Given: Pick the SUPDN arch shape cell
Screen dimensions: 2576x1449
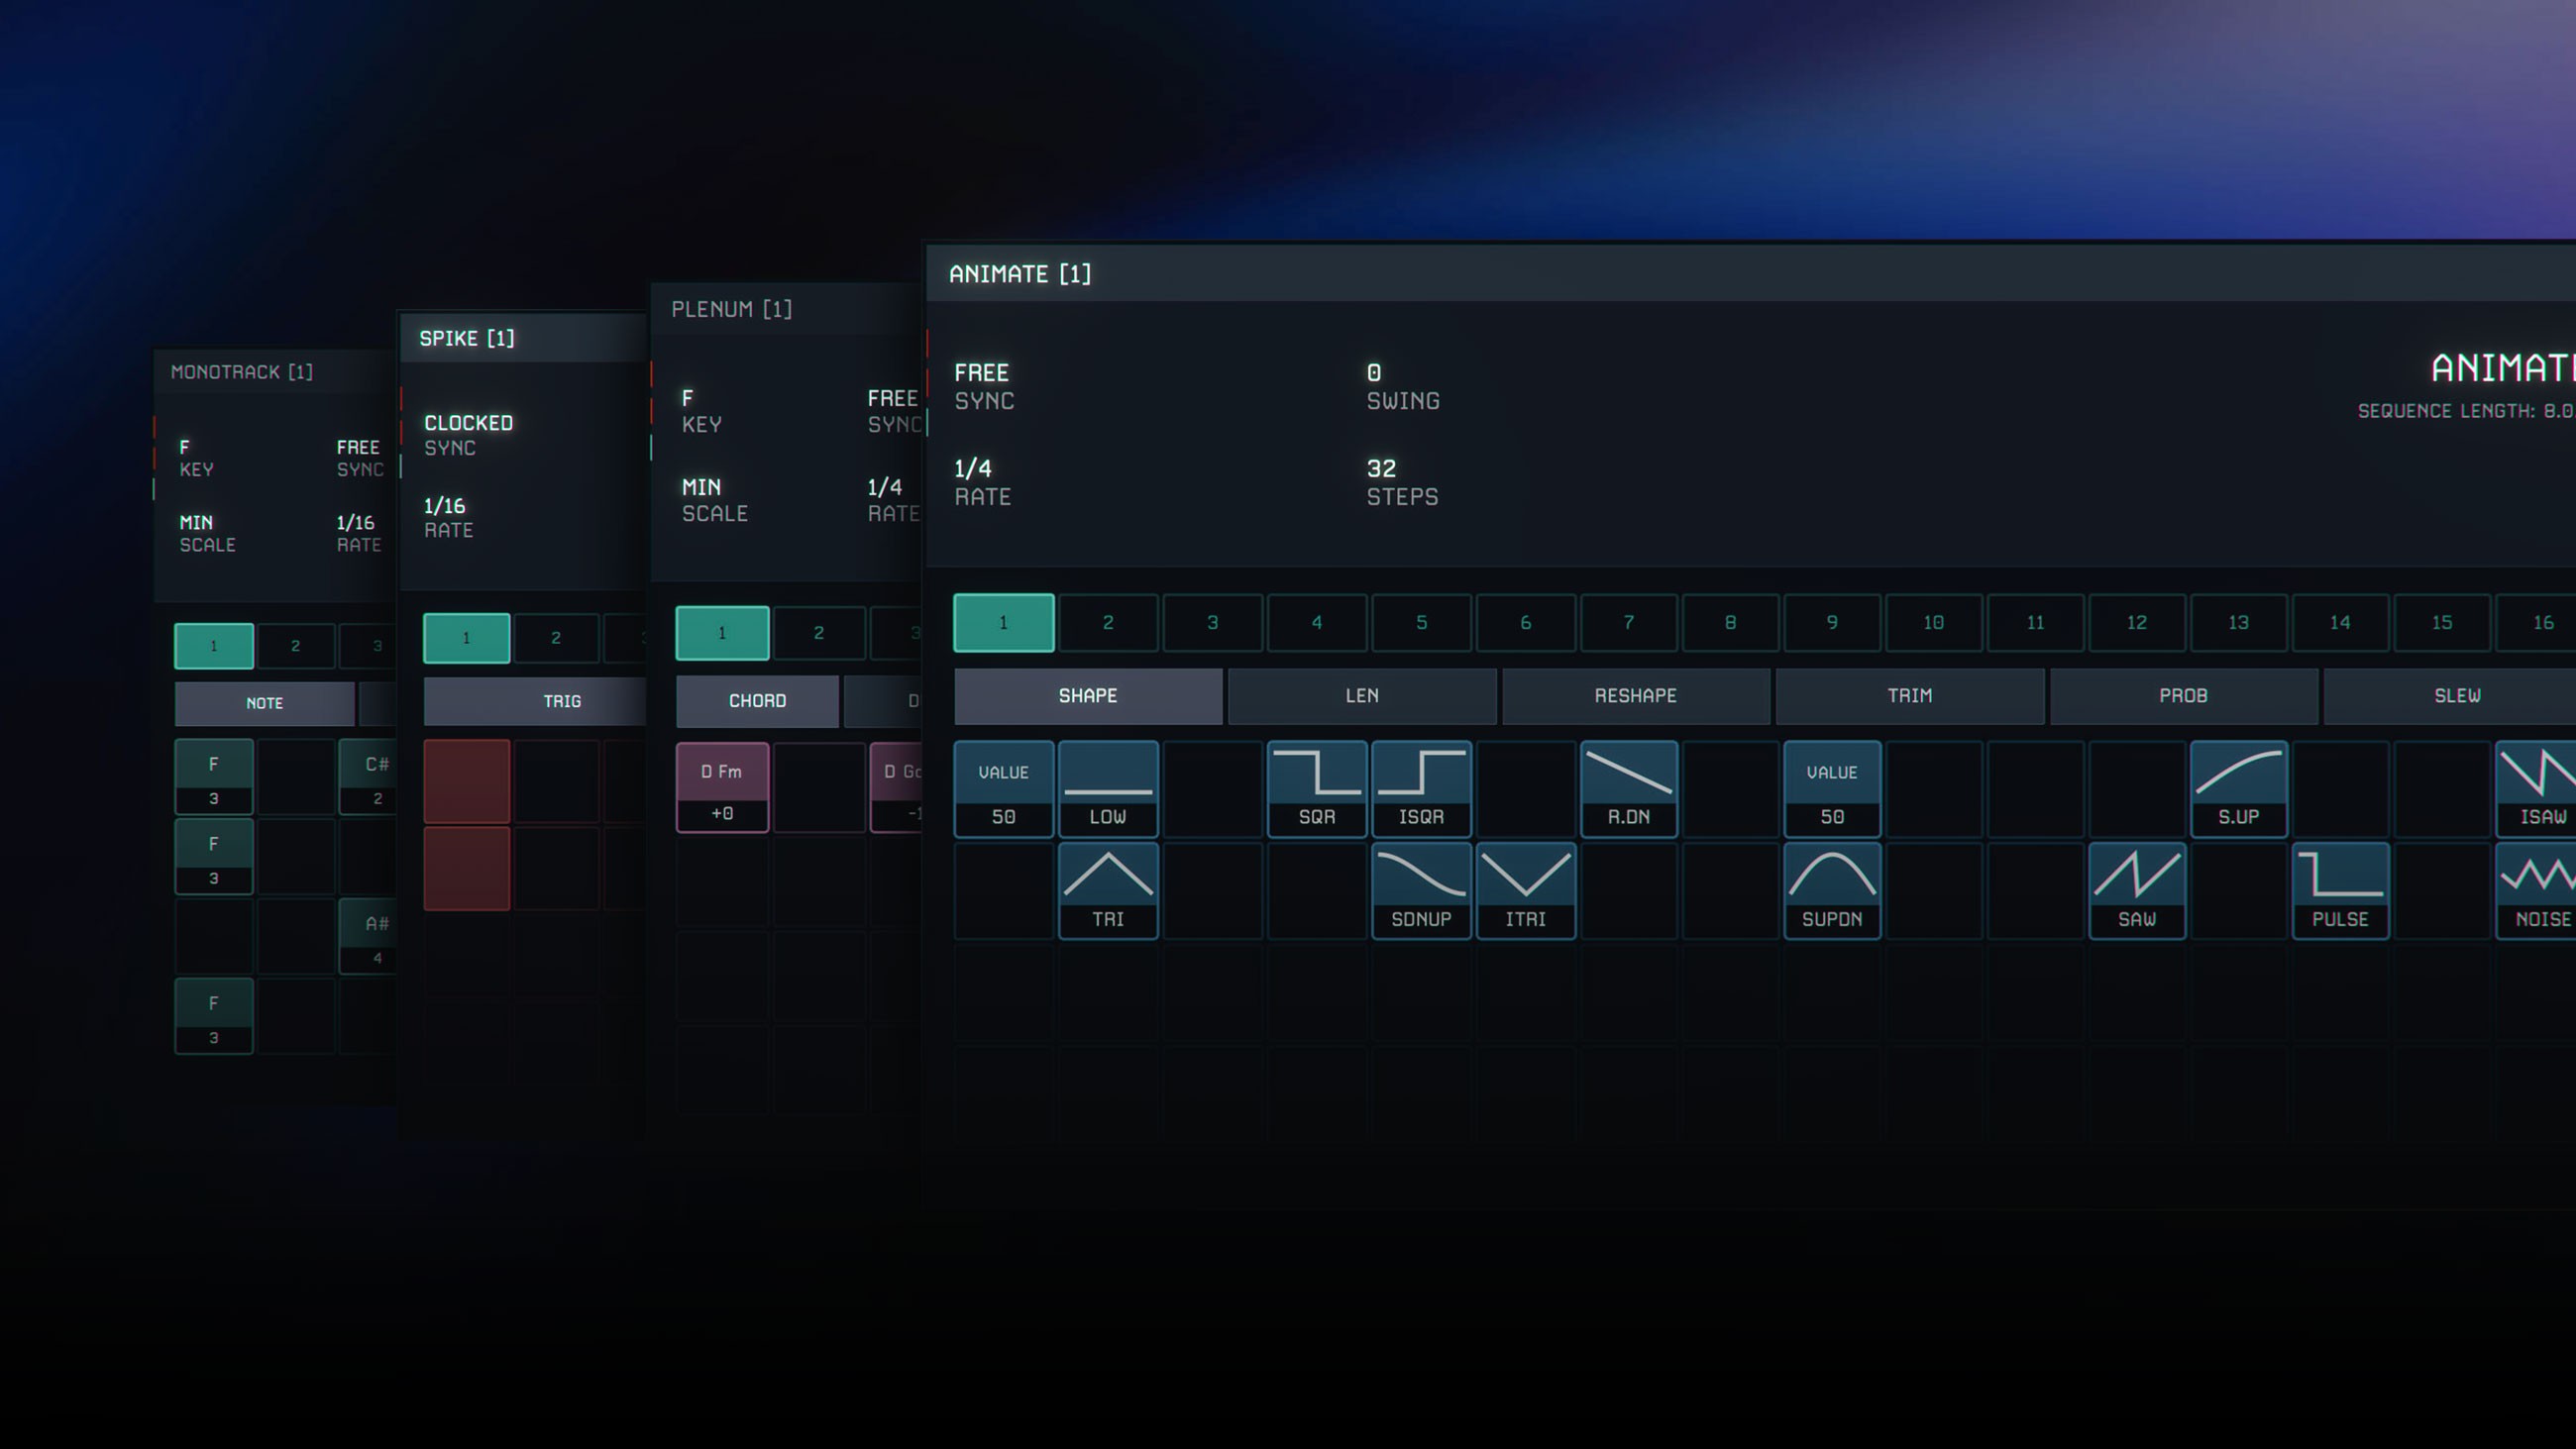Looking at the screenshot, I should [1831, 890].
